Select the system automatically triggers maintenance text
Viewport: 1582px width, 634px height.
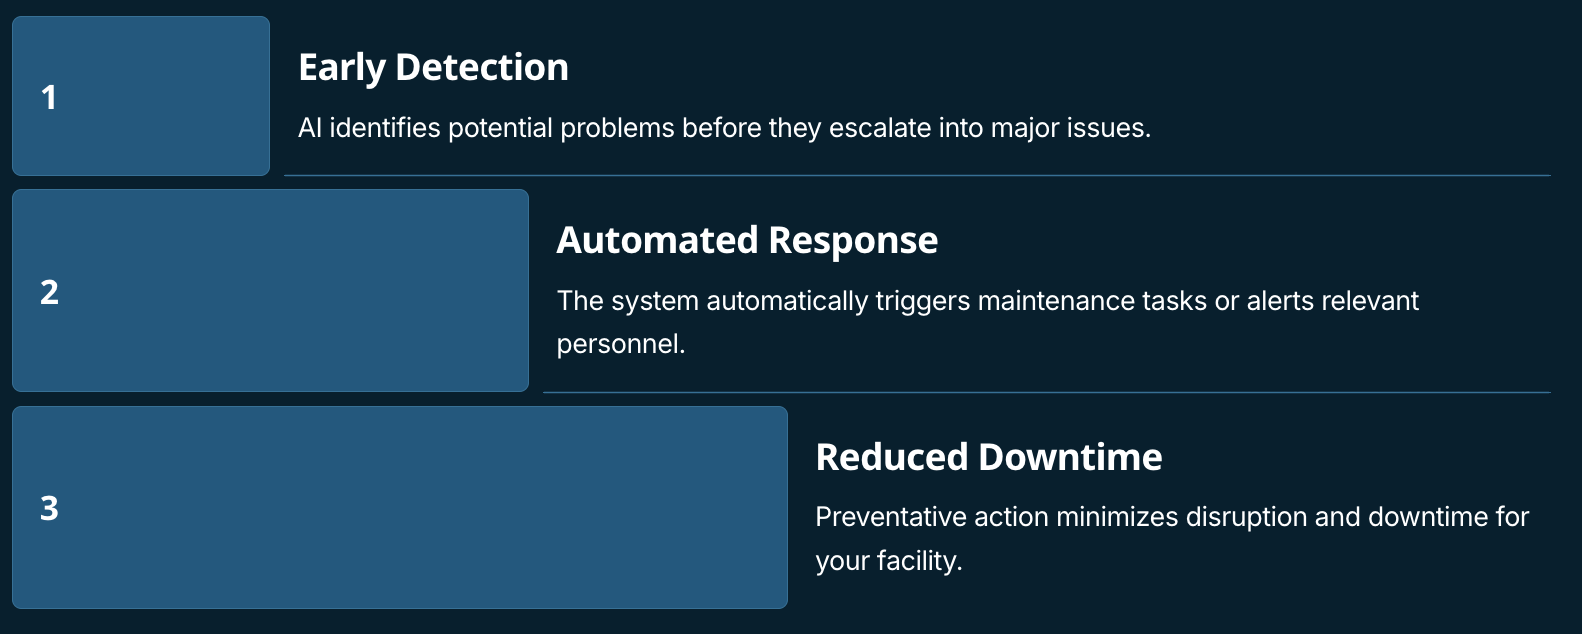coord(988,322)
